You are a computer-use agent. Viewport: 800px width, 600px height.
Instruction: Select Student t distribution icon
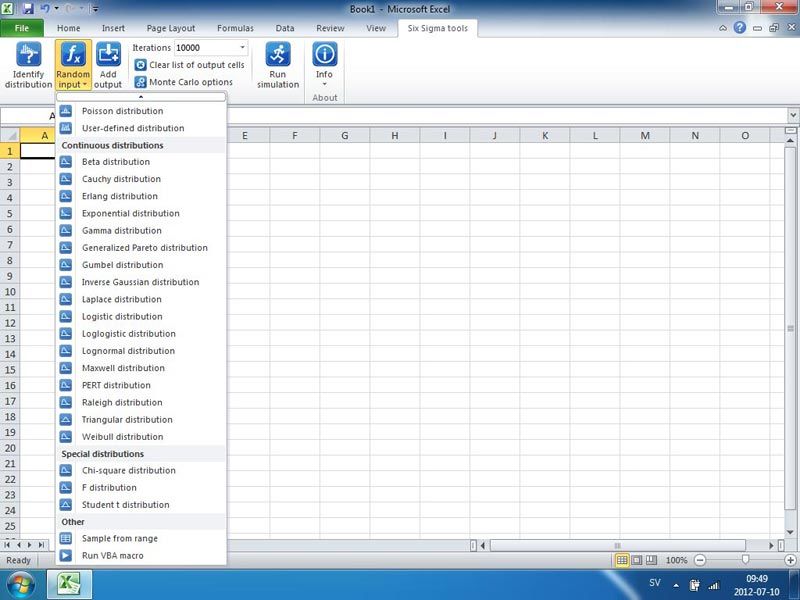(x=65, y=505)
